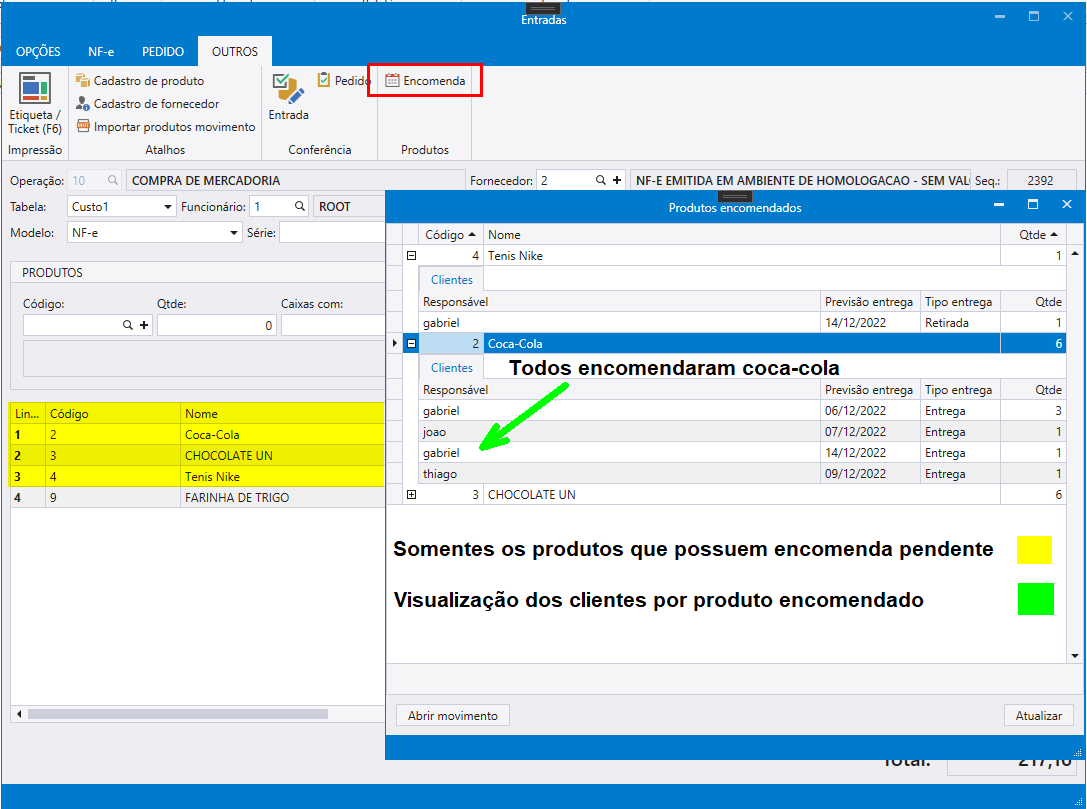Select the thiago client row
The height and width of the screenshot is (809, 1087).
click(742, 473)
